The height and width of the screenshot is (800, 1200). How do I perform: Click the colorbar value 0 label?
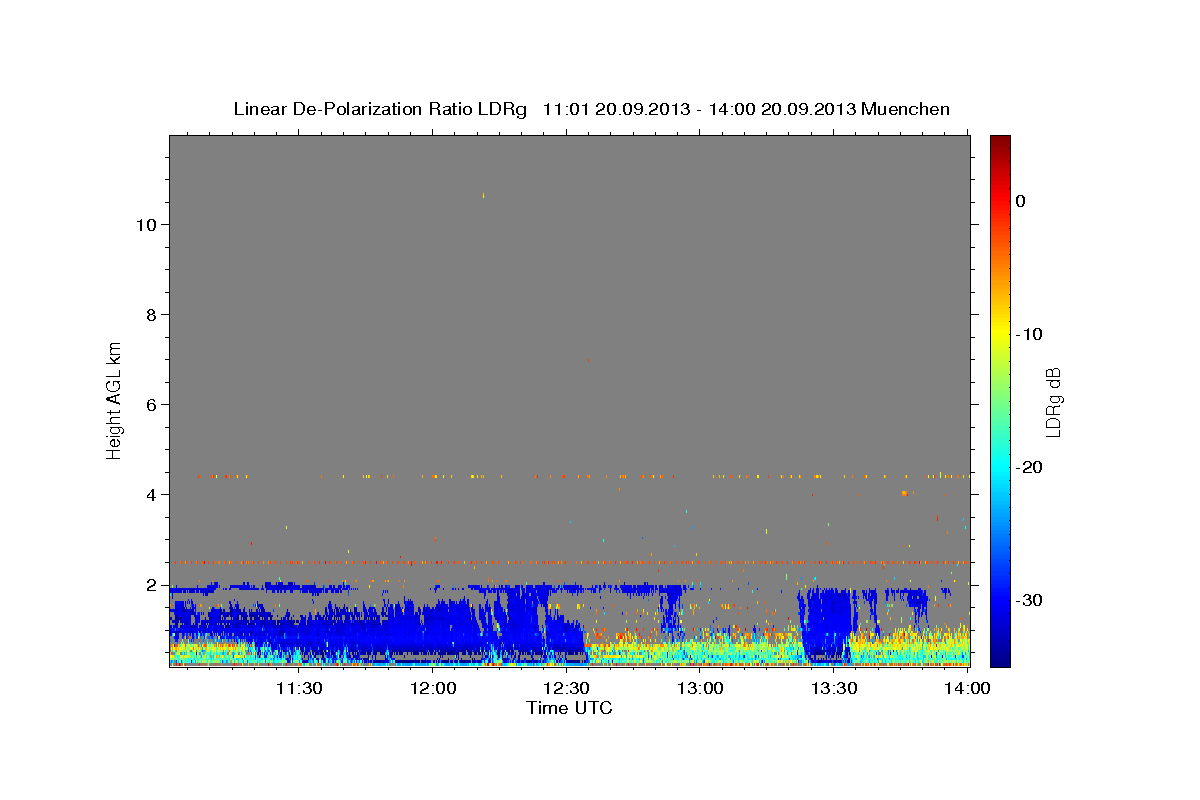pyautogui.click(x=1021, y=201)
